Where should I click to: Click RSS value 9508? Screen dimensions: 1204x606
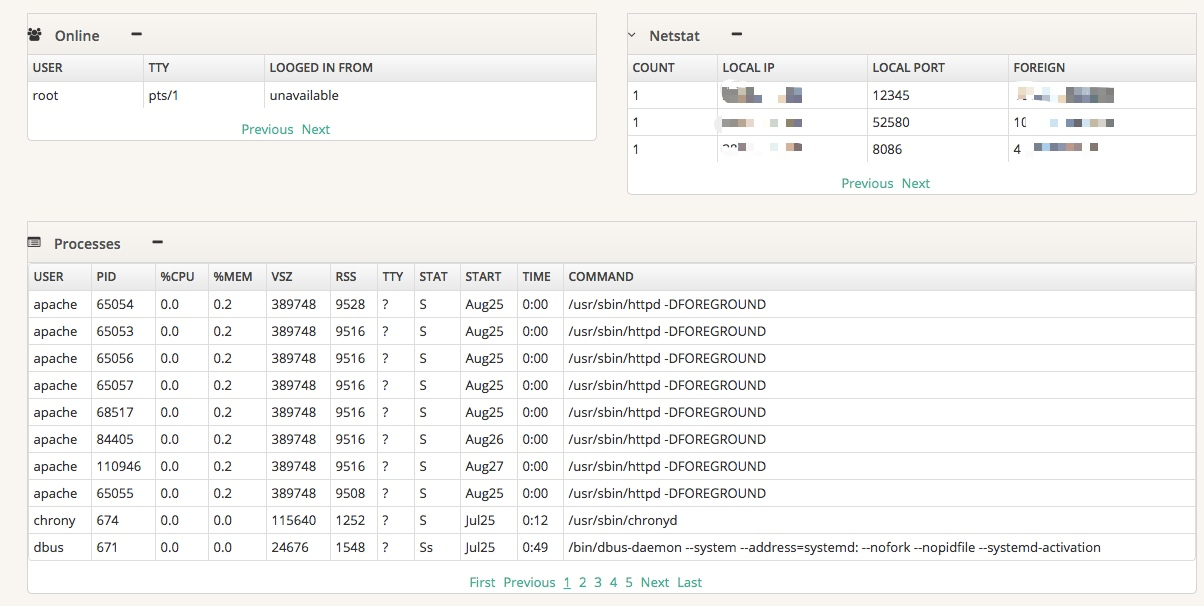(x=352, y=493)
